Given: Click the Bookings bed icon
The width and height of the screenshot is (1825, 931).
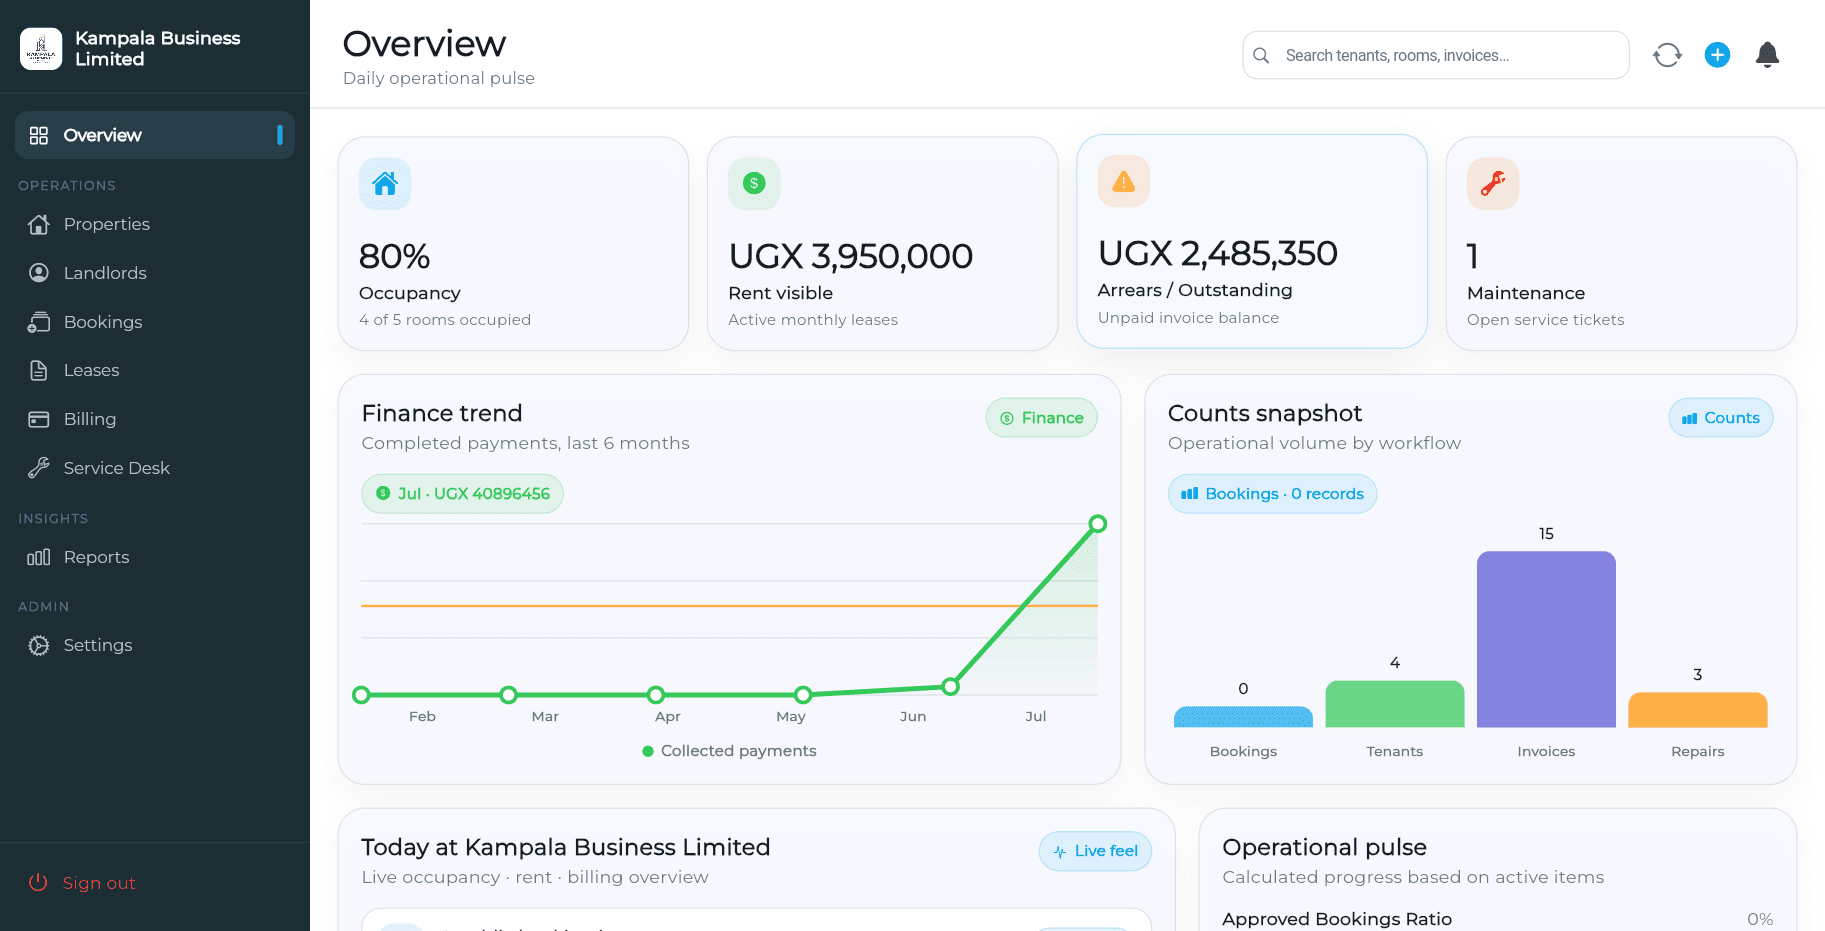Looking at the screenshot, I should tap(39, 322).
